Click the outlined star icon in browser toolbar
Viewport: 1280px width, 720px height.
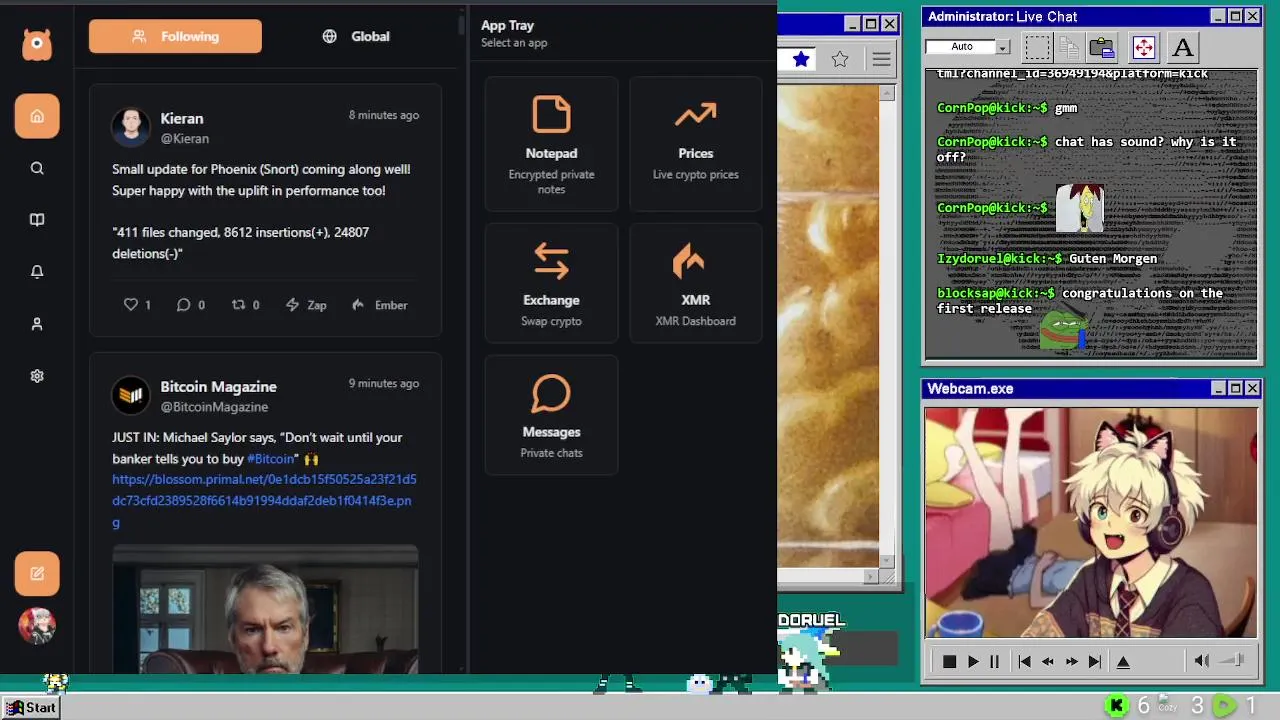(840, 59)
